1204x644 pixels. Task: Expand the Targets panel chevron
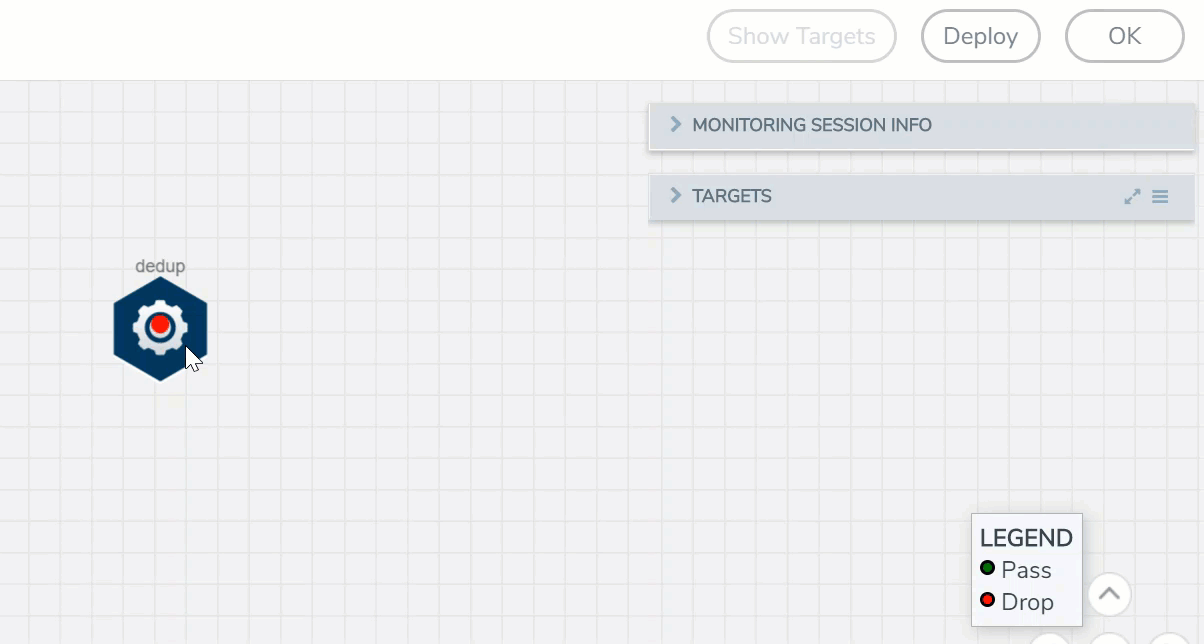(675, 195)
